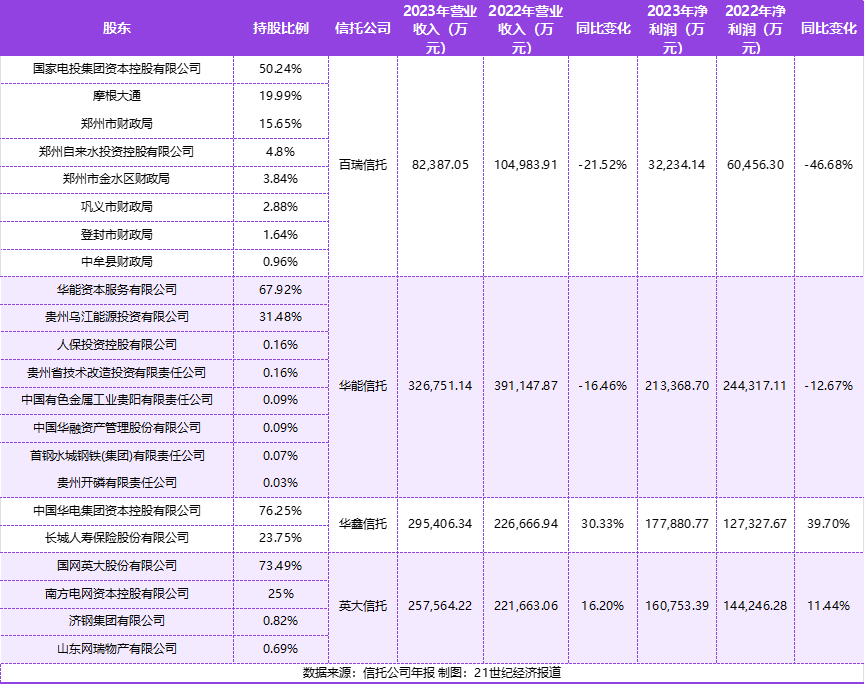Click the 60,456.30 net profit value

[755, 165]
